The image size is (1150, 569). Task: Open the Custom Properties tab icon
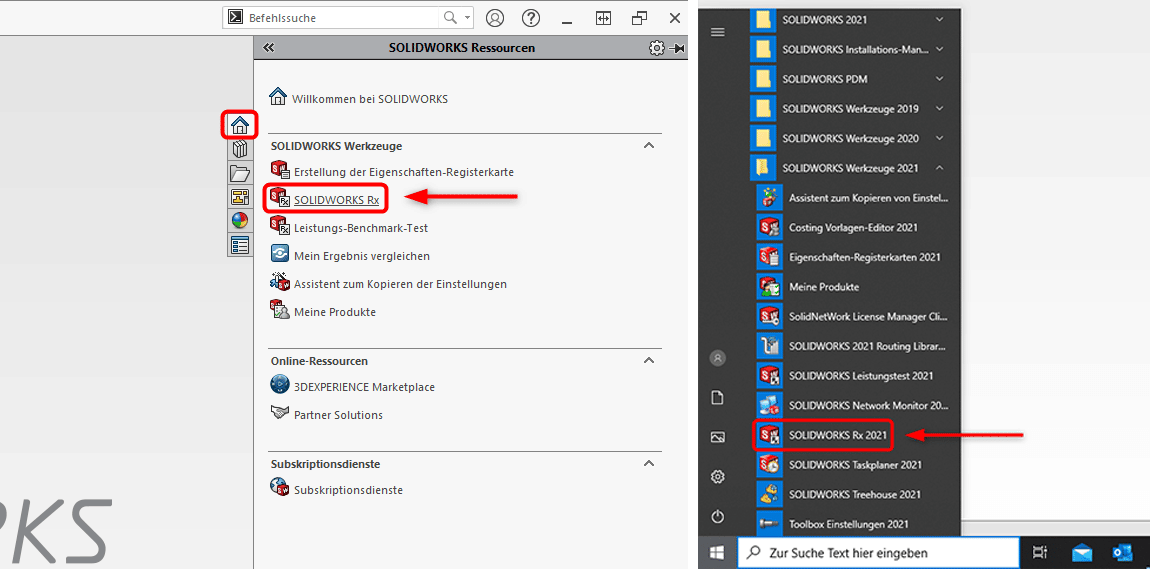(240, 245)
